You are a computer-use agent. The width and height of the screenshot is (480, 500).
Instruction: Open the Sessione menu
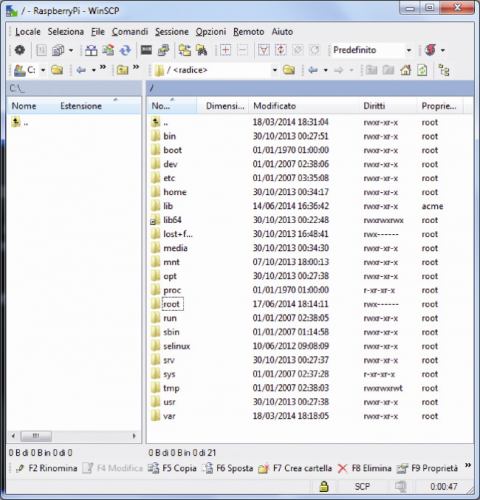point(172,32)
